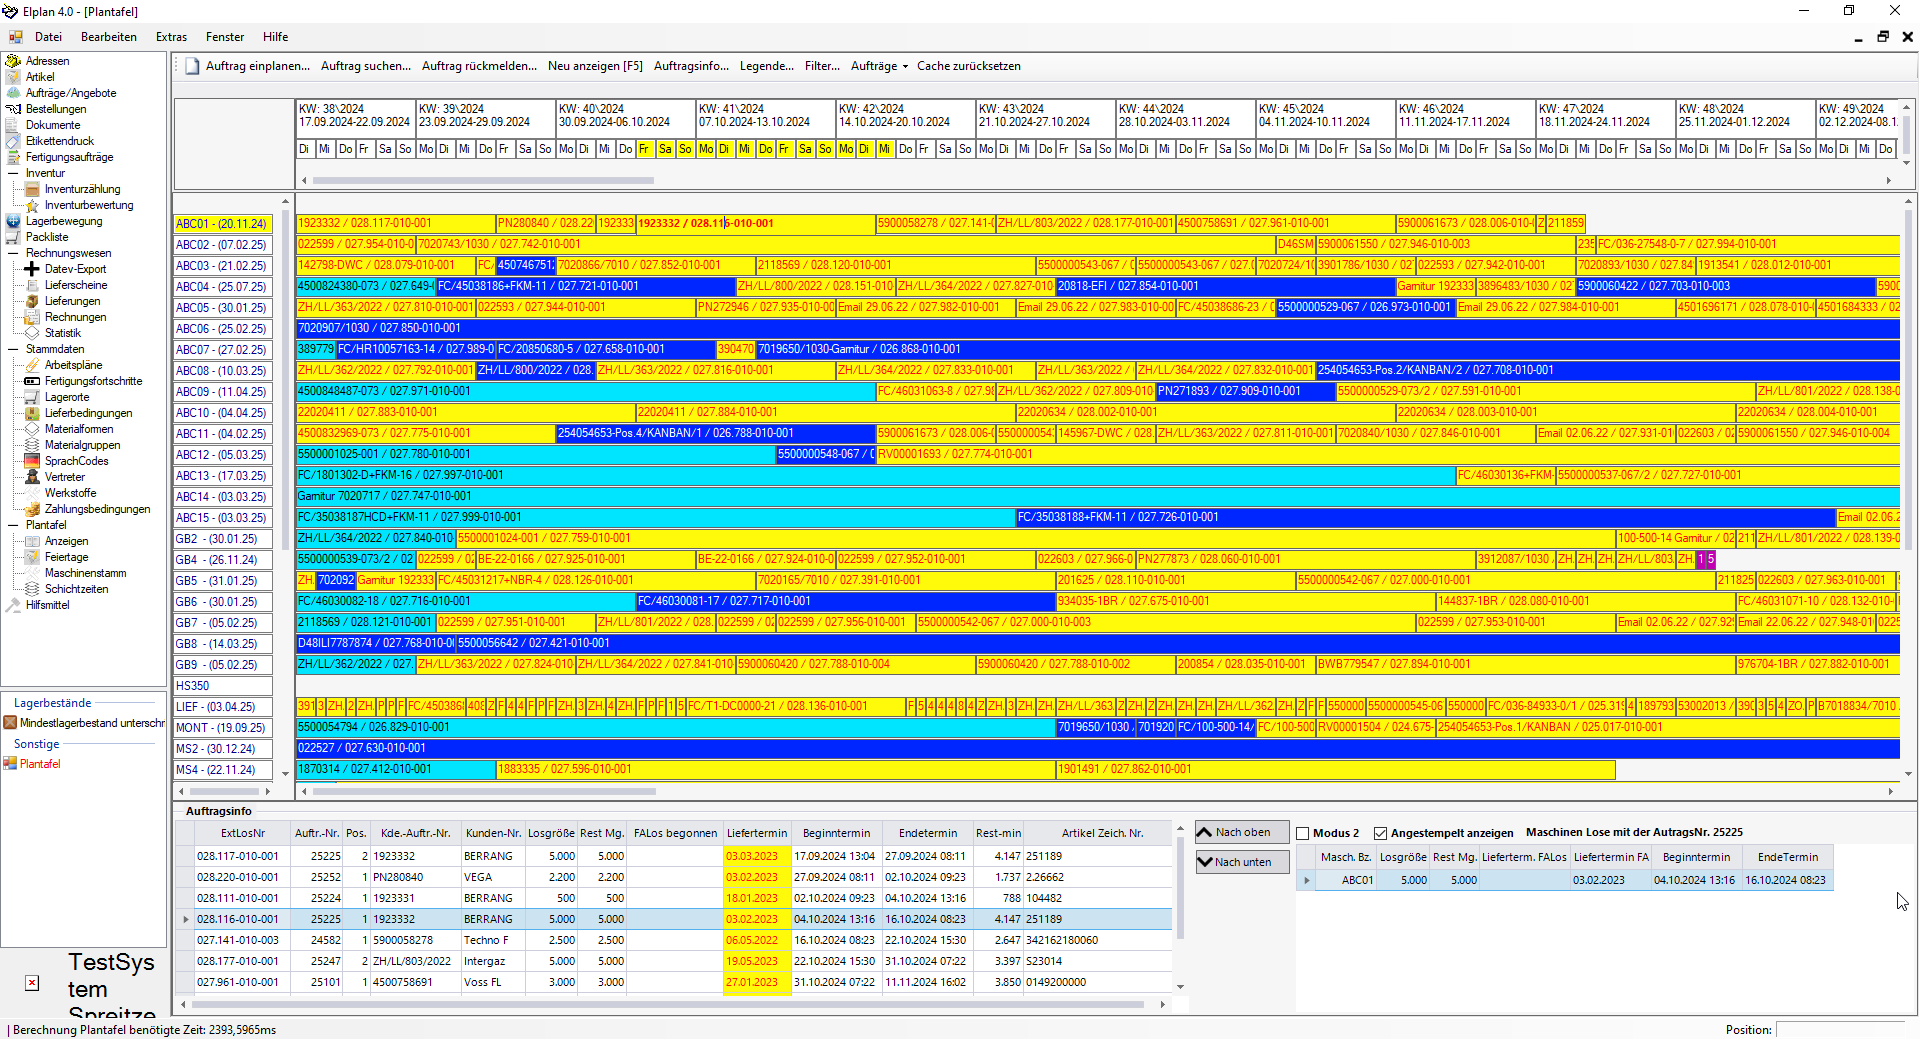This screenshot has height=1039, width=1920.
Task: Open Lieferungen under Rechnungswesen
Action: (72, 301)
